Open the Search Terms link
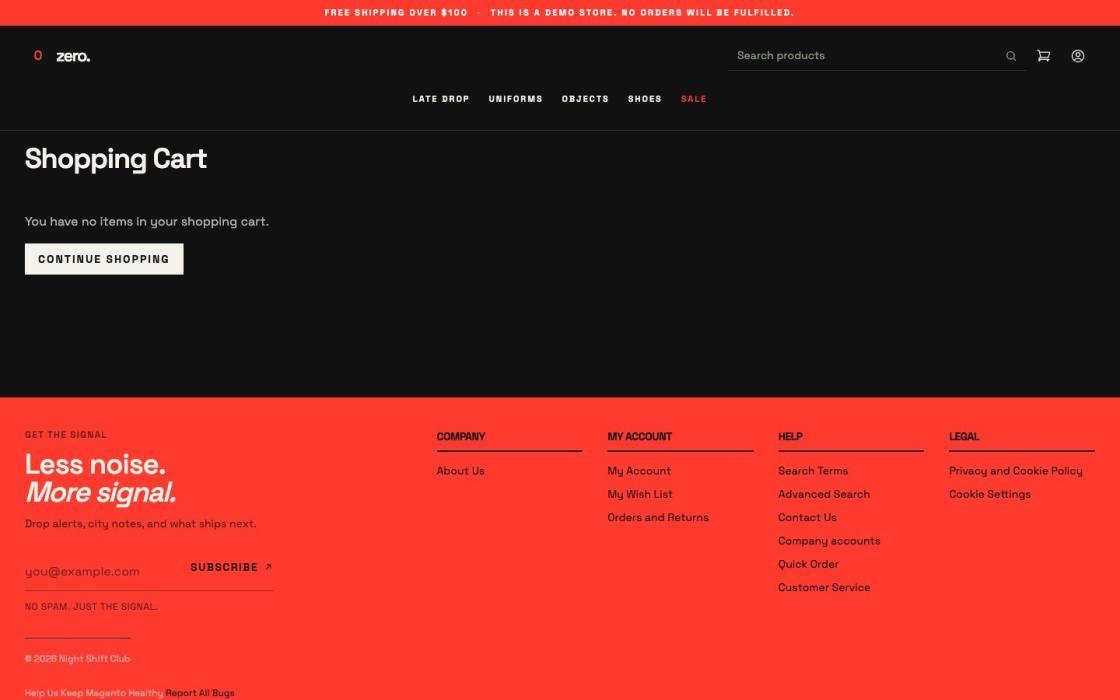The image size is (1120, 700). (x=813, y=471)
